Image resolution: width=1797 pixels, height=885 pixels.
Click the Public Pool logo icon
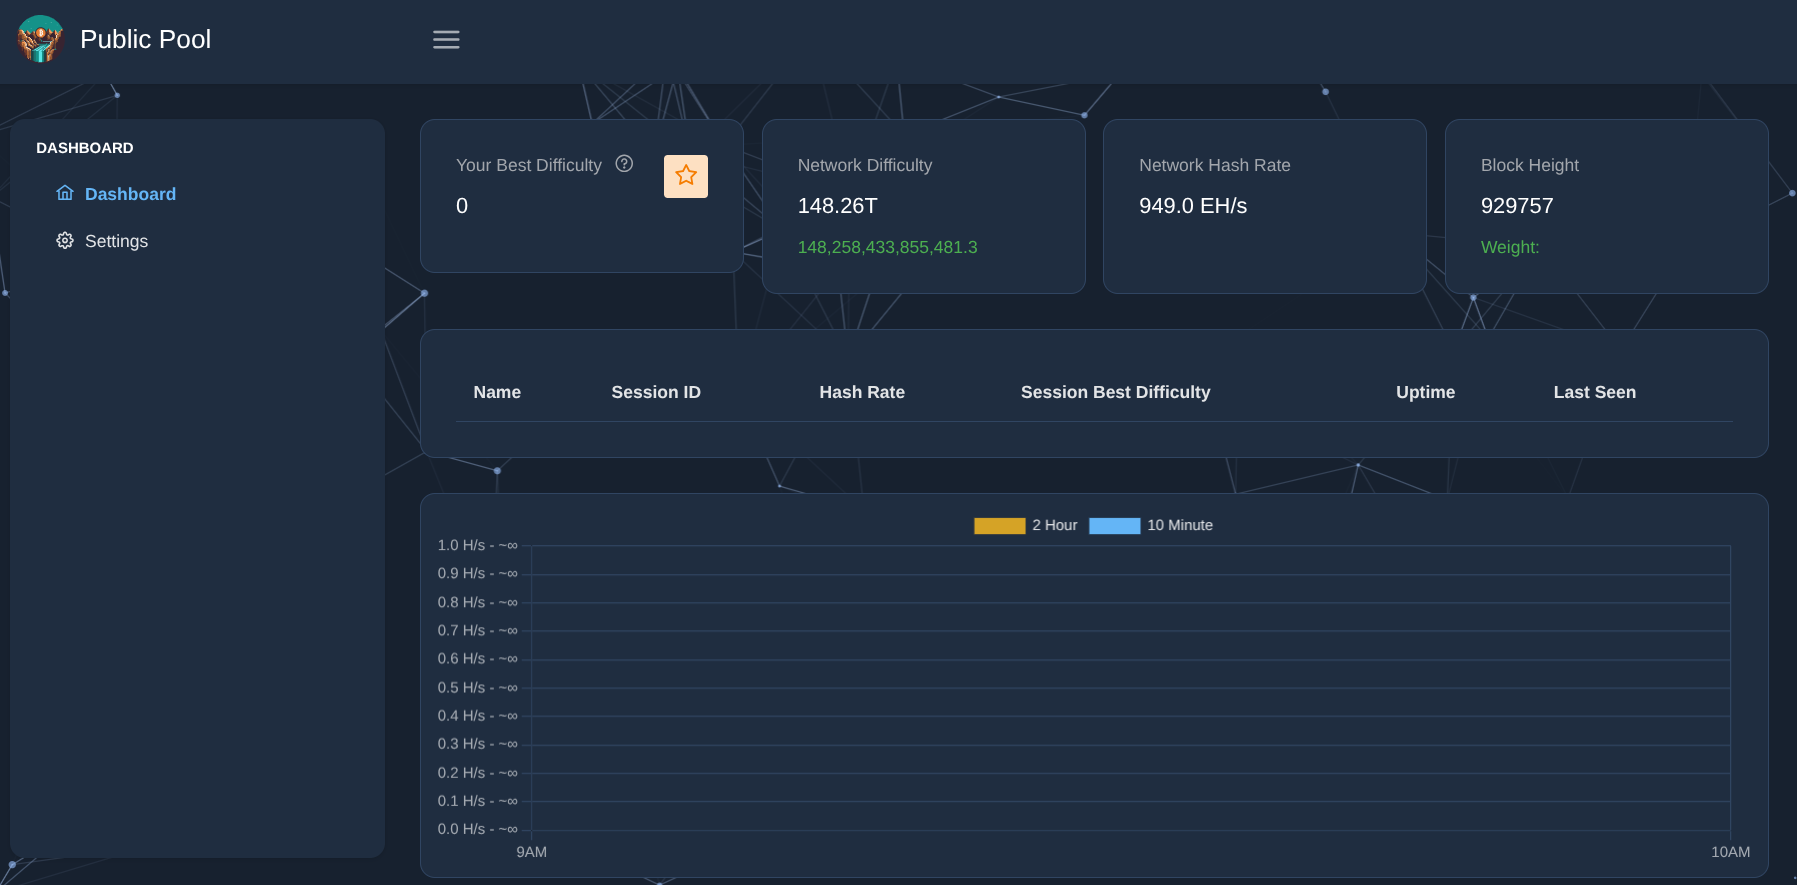pyautogui.click(x=40, y=39)
